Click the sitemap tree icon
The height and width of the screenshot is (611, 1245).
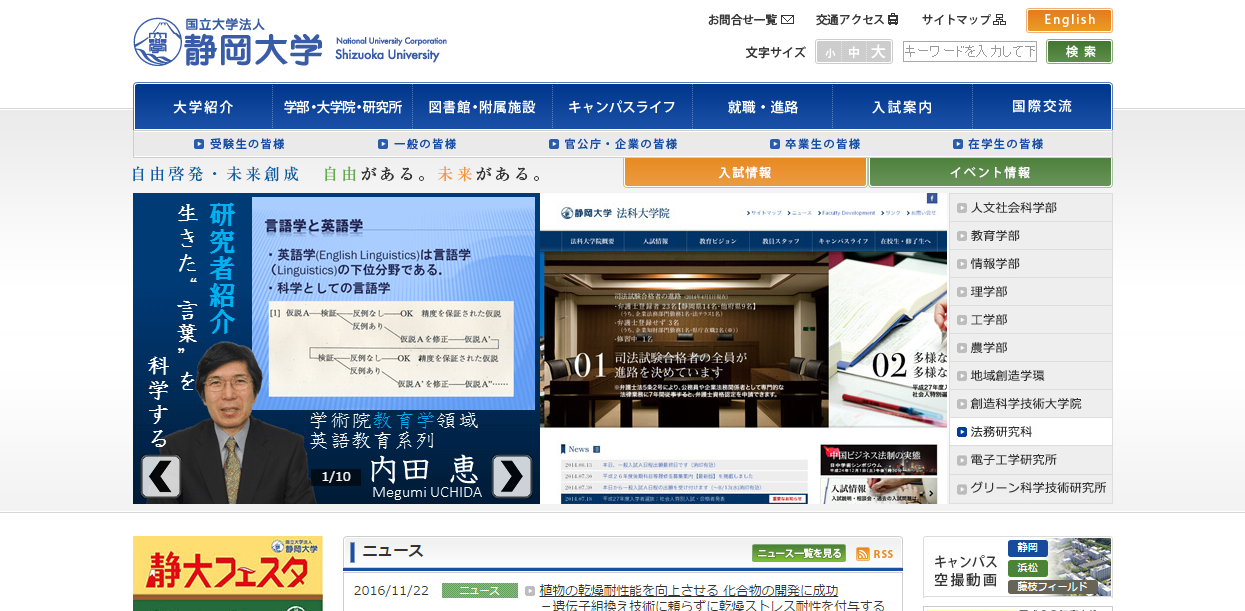[1000, 20]
